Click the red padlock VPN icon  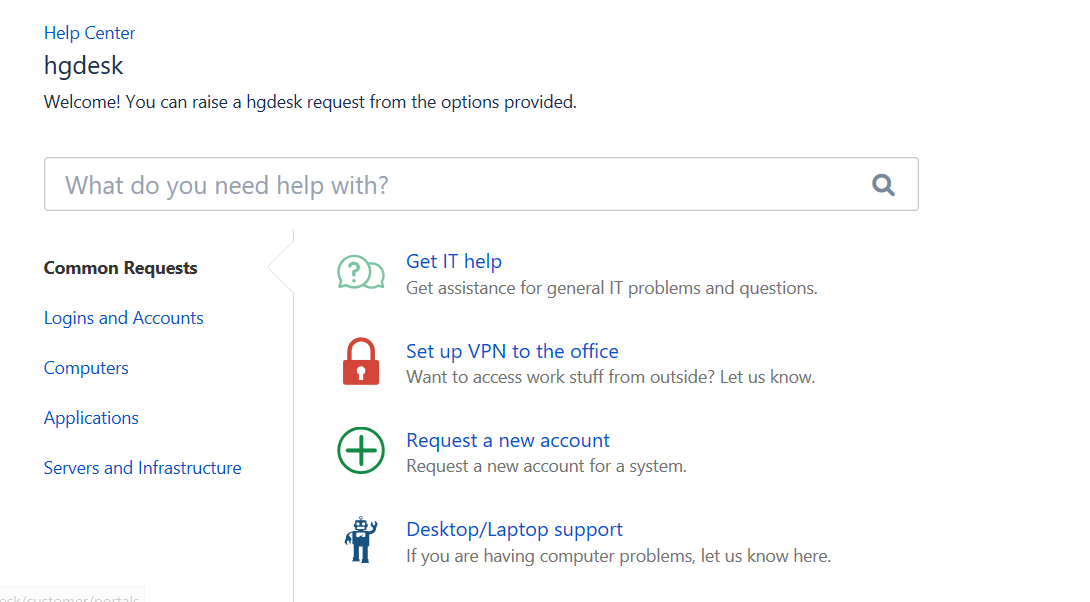[361, 361]
